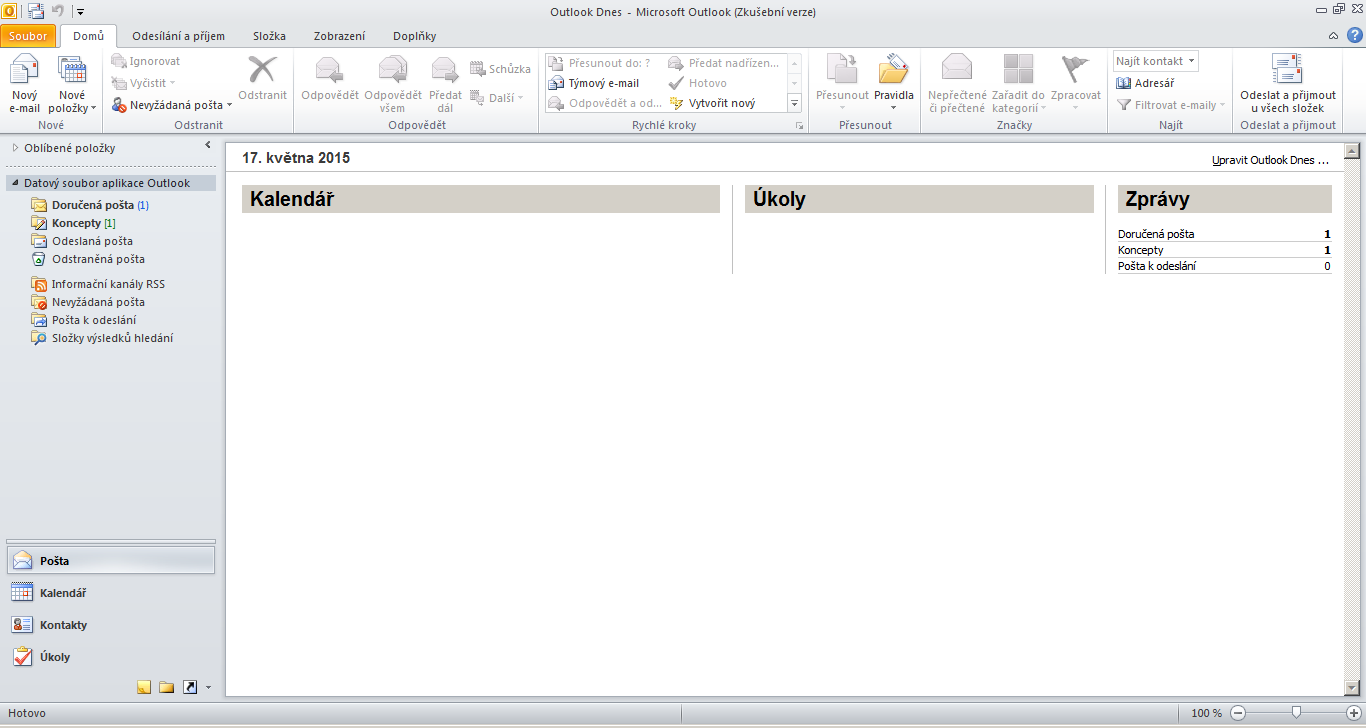The image size is (1366, 728).
Task: Click the Notes icon in navigation bottom
Action: pos(144,687)
